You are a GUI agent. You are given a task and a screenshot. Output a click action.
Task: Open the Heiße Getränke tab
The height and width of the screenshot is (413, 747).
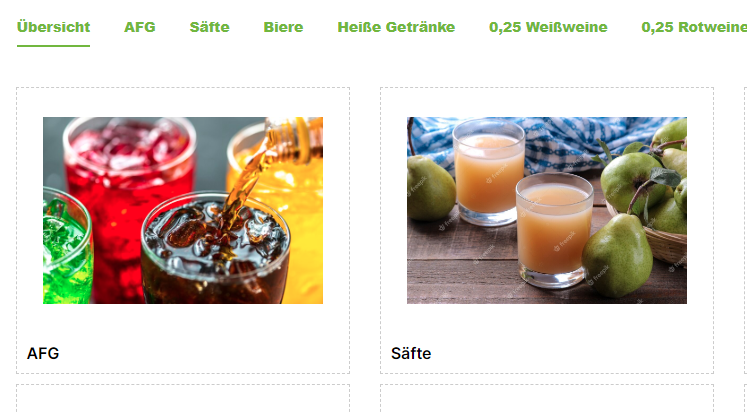(x=396, y=27)
